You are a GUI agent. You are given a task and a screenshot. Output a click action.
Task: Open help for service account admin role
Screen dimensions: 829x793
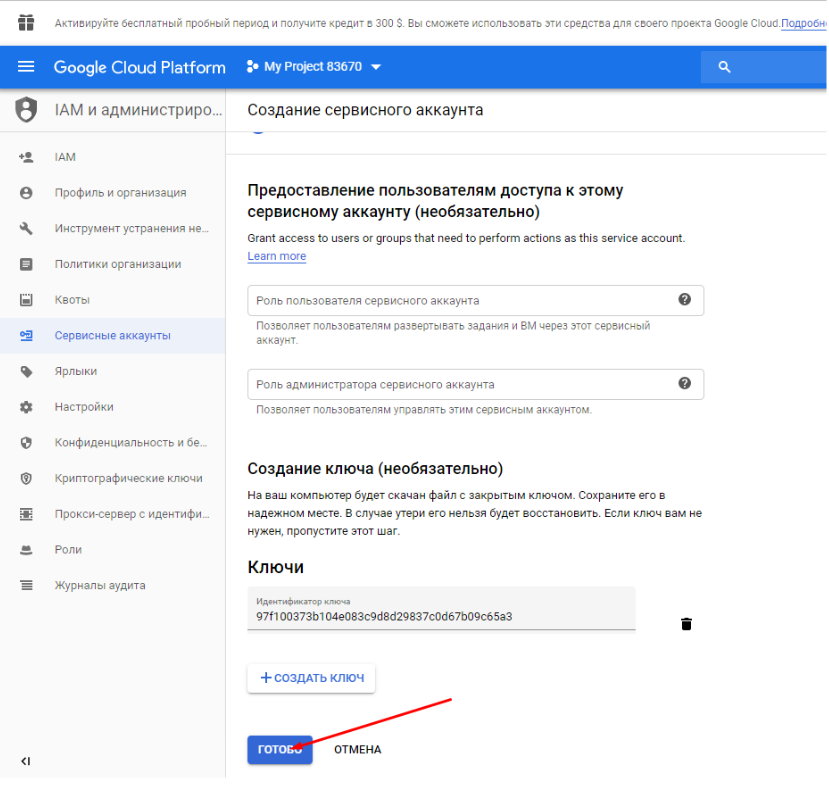(x=685, y=383)
